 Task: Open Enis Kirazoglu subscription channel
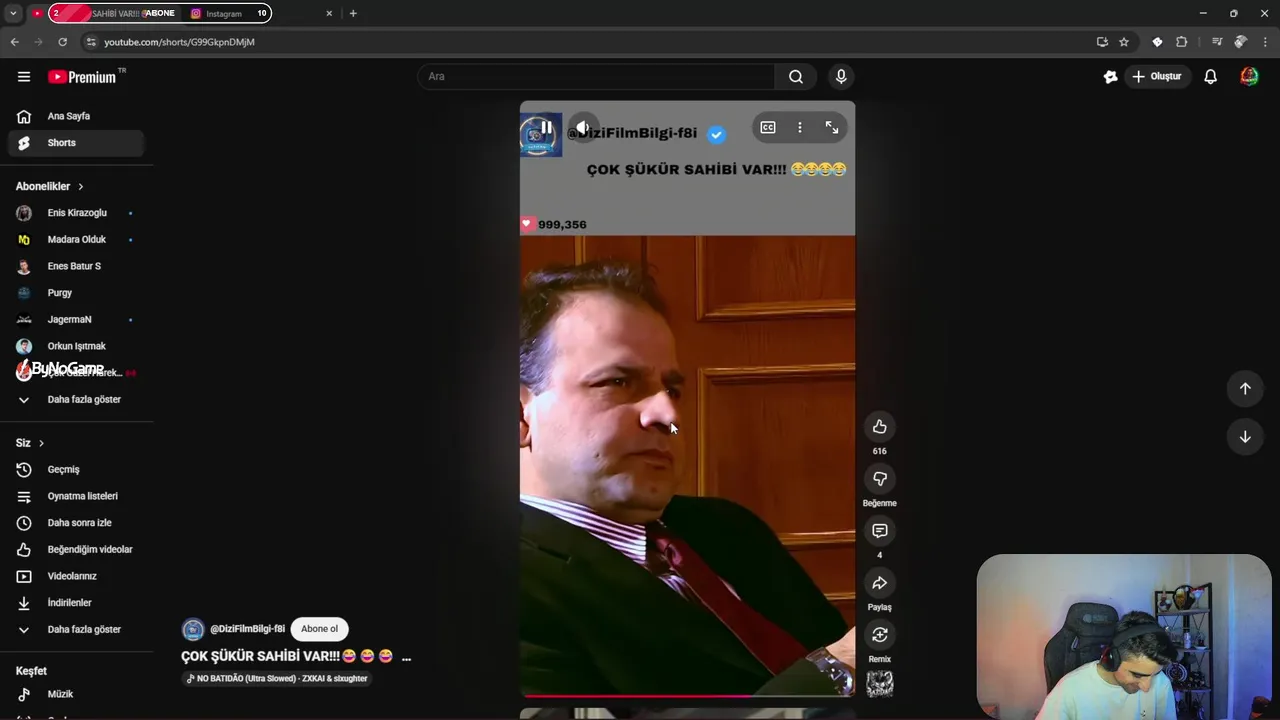pos(76,213)
